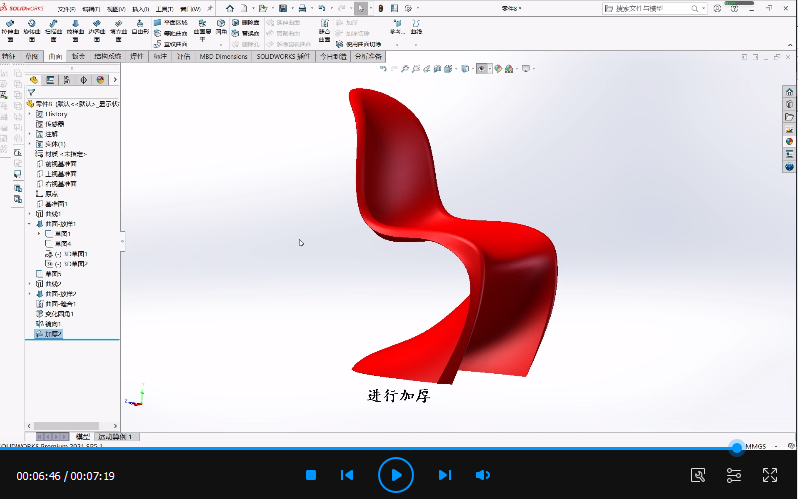798x499 pixels.
Task: Open the DisplayManager color sphere tab
Action: (x=100, y=80)
